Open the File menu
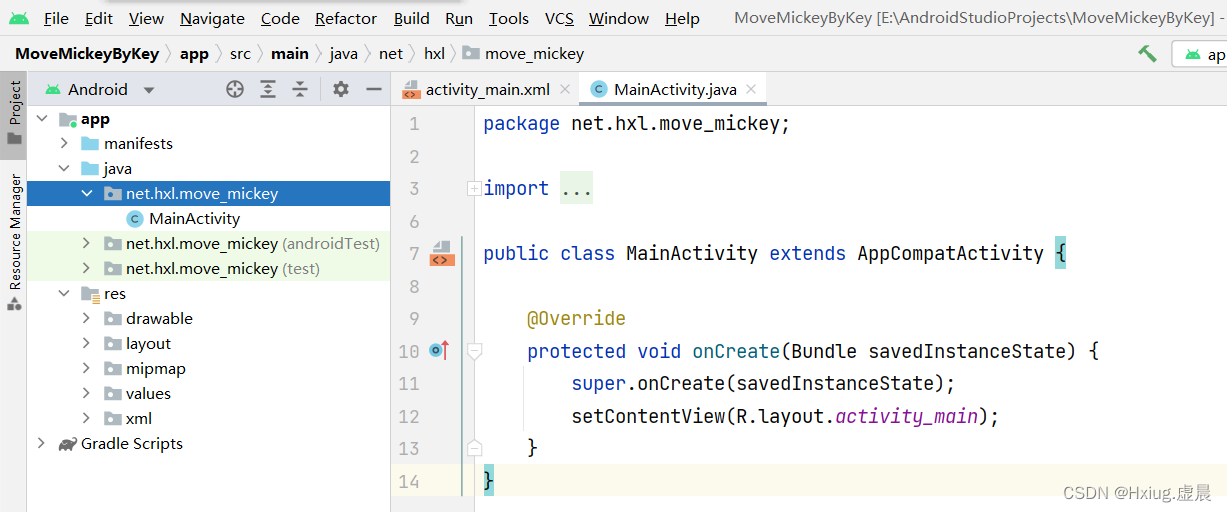The height and width of the screenshot is (512, 1227). click(x=56, y=18)
